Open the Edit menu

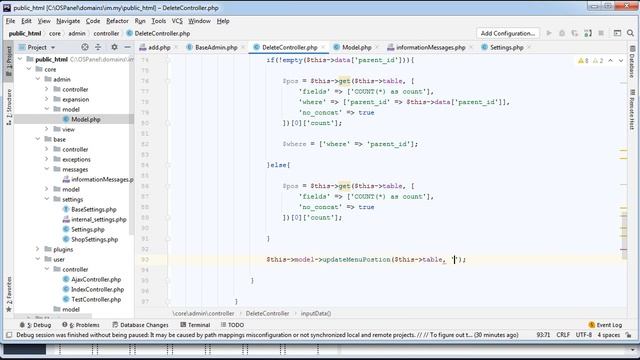pos(26,21)
